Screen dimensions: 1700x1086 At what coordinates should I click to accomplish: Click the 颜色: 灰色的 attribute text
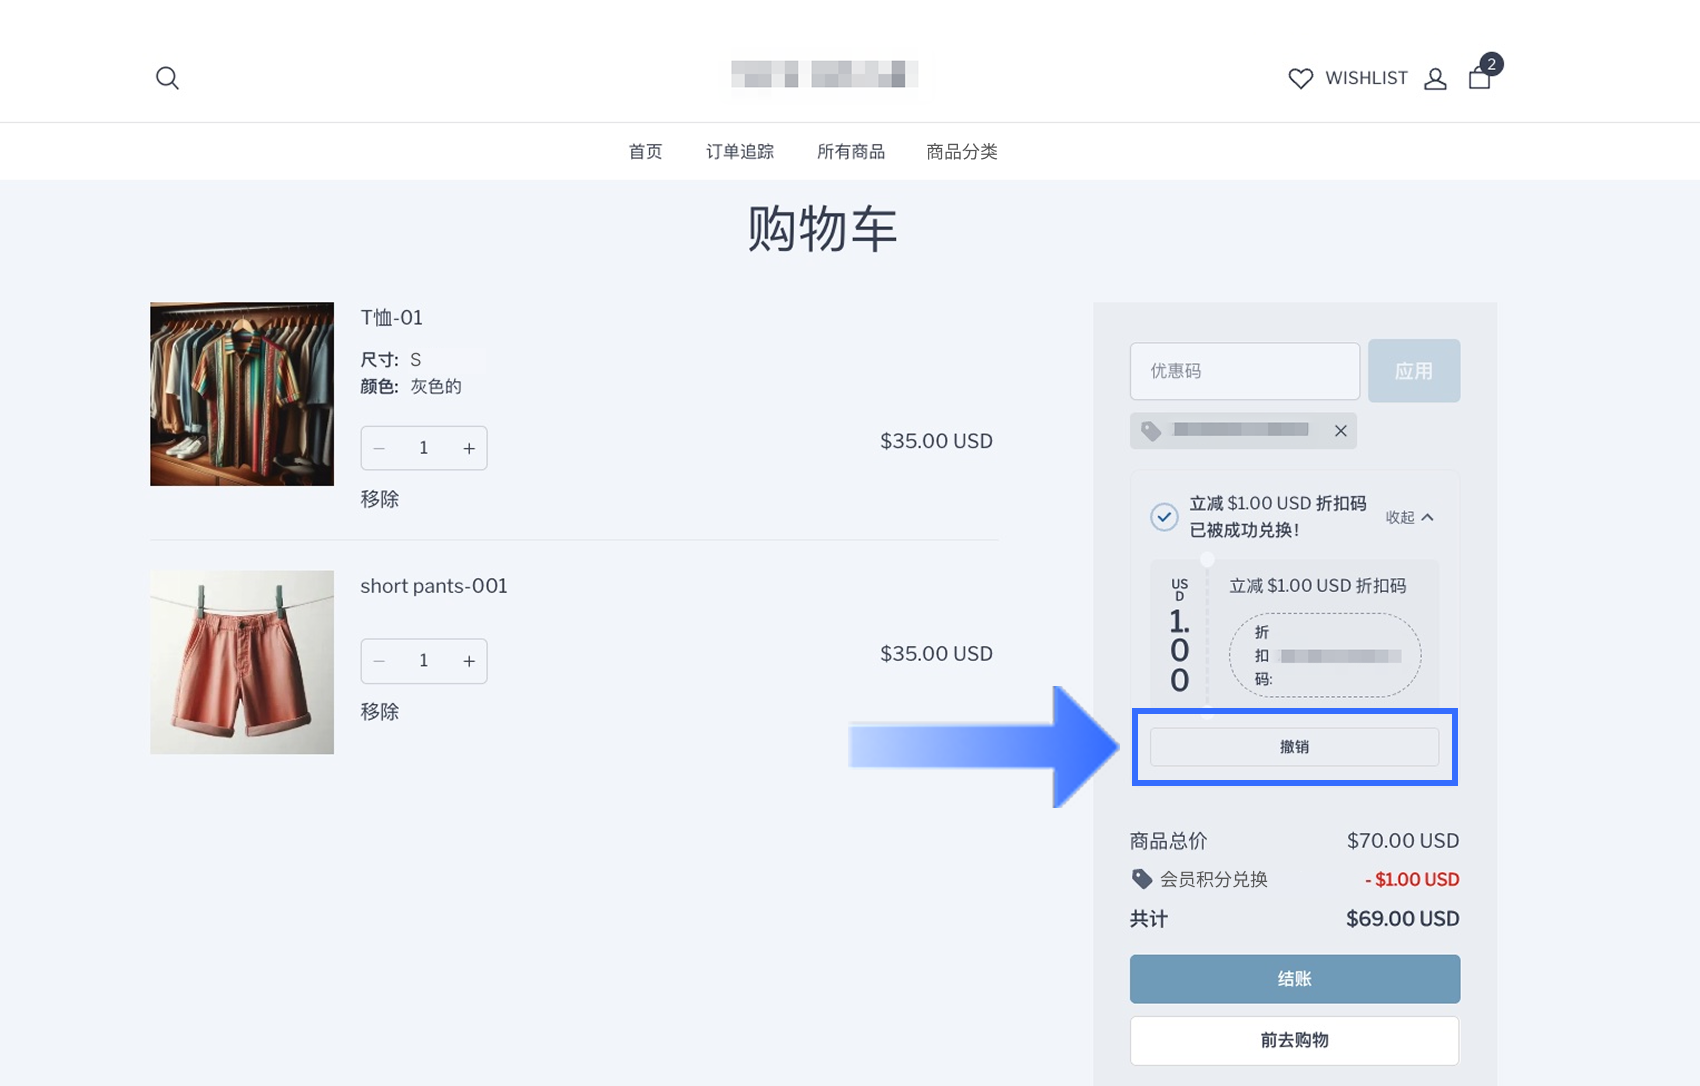[411, 387]
